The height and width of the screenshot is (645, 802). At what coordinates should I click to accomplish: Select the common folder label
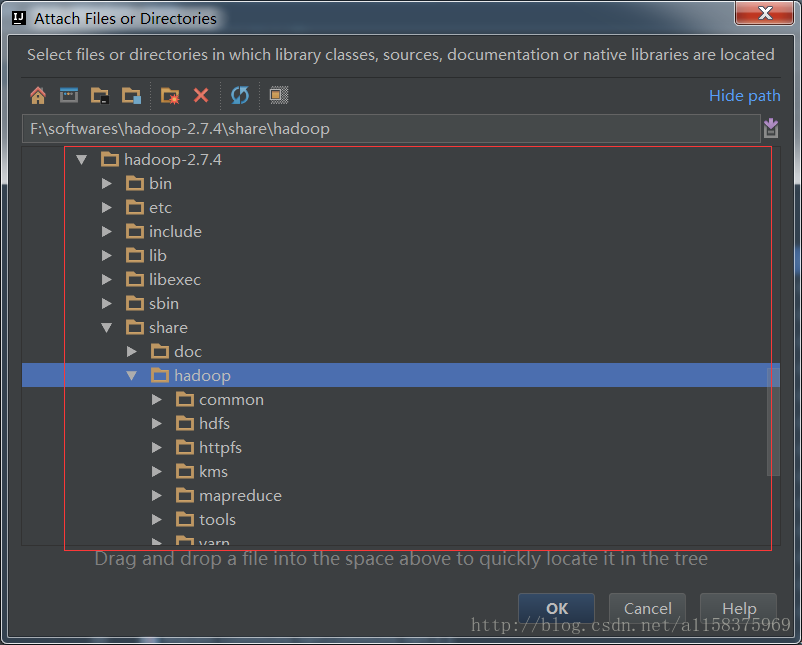[231, 400]
